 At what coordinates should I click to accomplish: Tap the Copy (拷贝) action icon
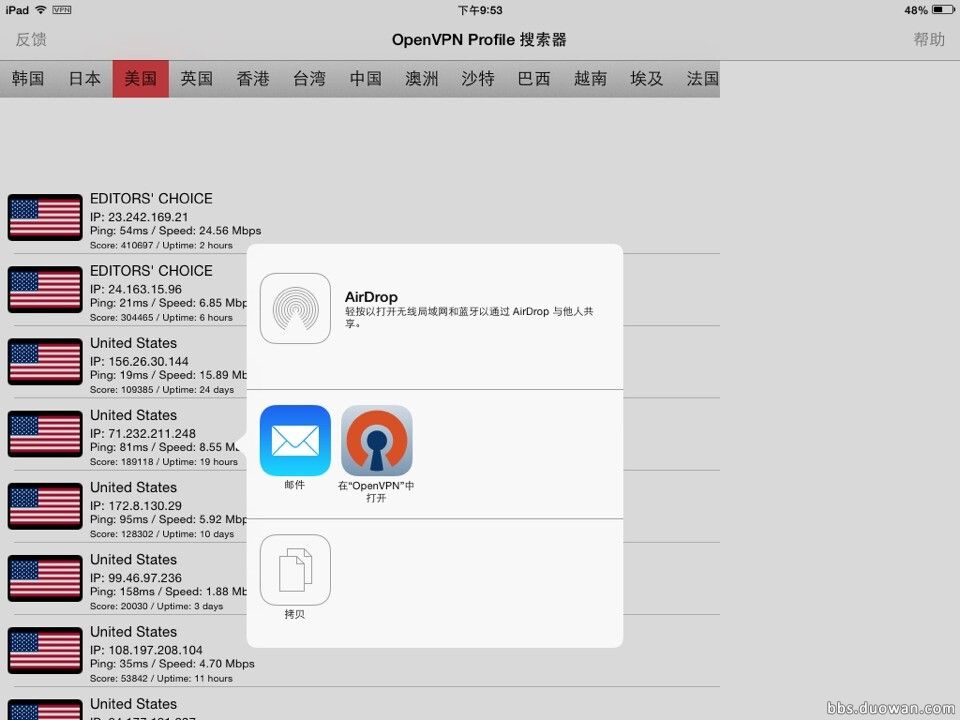[x=295, y=570]
